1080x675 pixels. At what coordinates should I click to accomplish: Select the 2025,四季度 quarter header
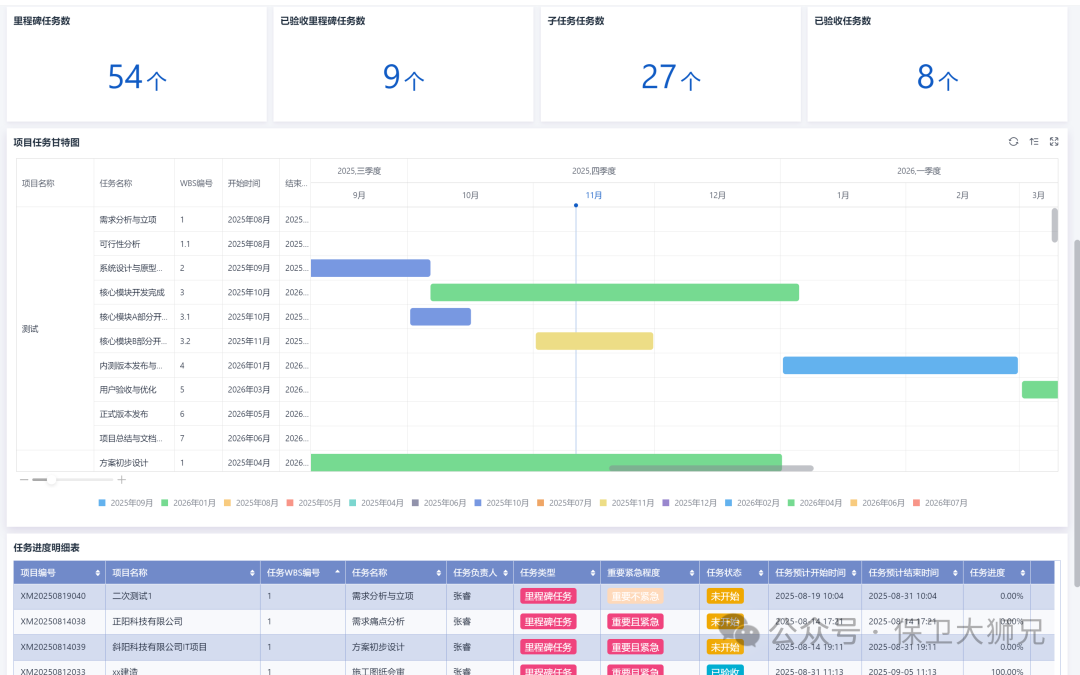pyautogui.click(x=594, y=171)
